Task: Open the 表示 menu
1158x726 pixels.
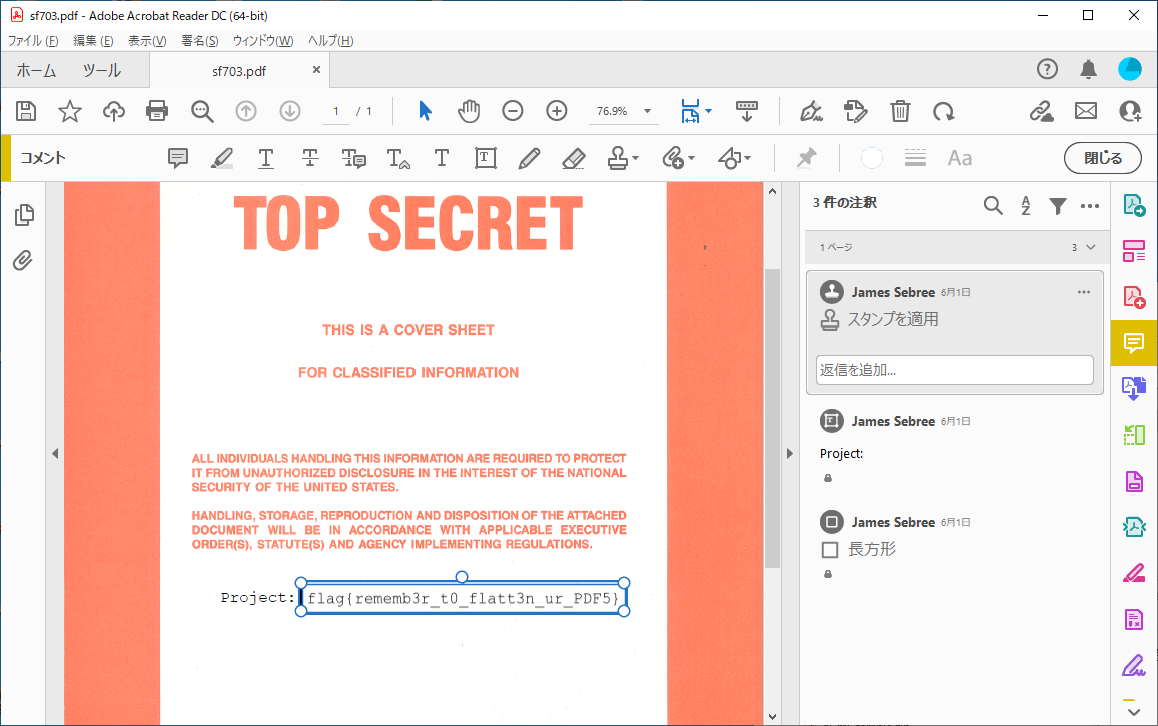Action: [146, 40]
